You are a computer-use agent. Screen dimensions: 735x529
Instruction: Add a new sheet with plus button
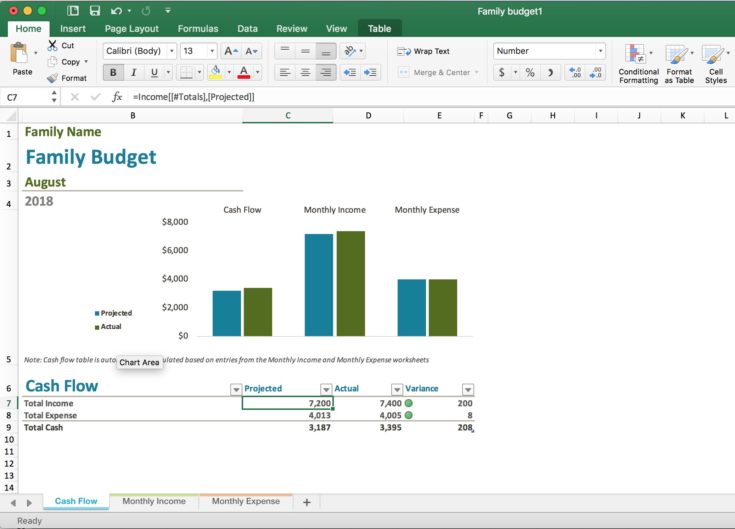coord(307,502)
